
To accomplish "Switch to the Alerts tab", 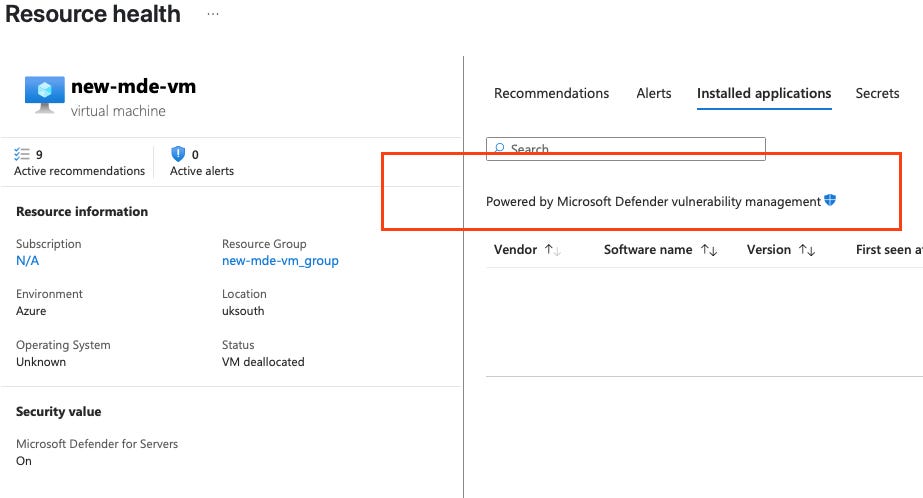I will (653, 93).
